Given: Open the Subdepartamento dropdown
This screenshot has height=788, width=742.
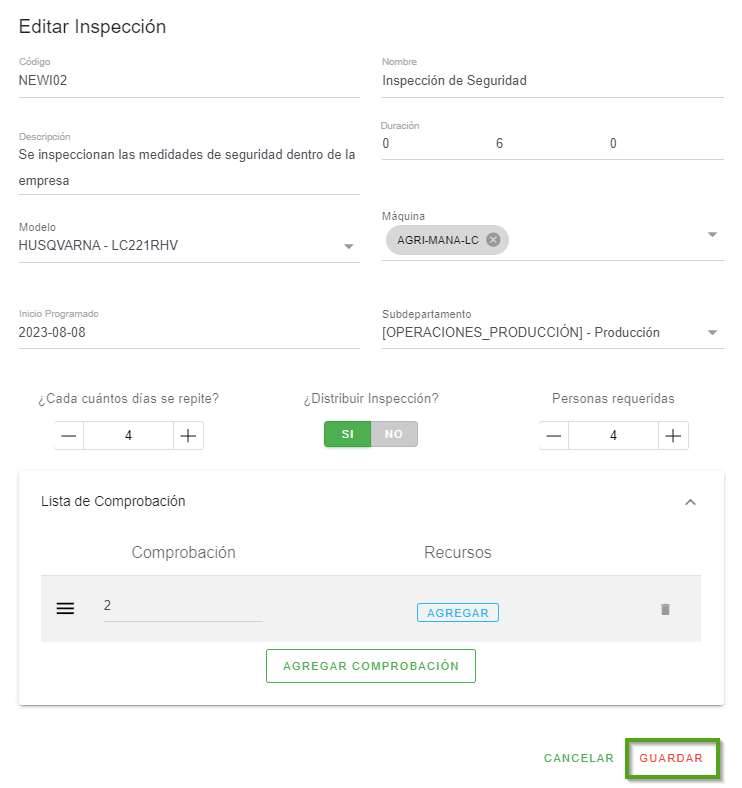Looking at the screenshot, I should [712, 333].
